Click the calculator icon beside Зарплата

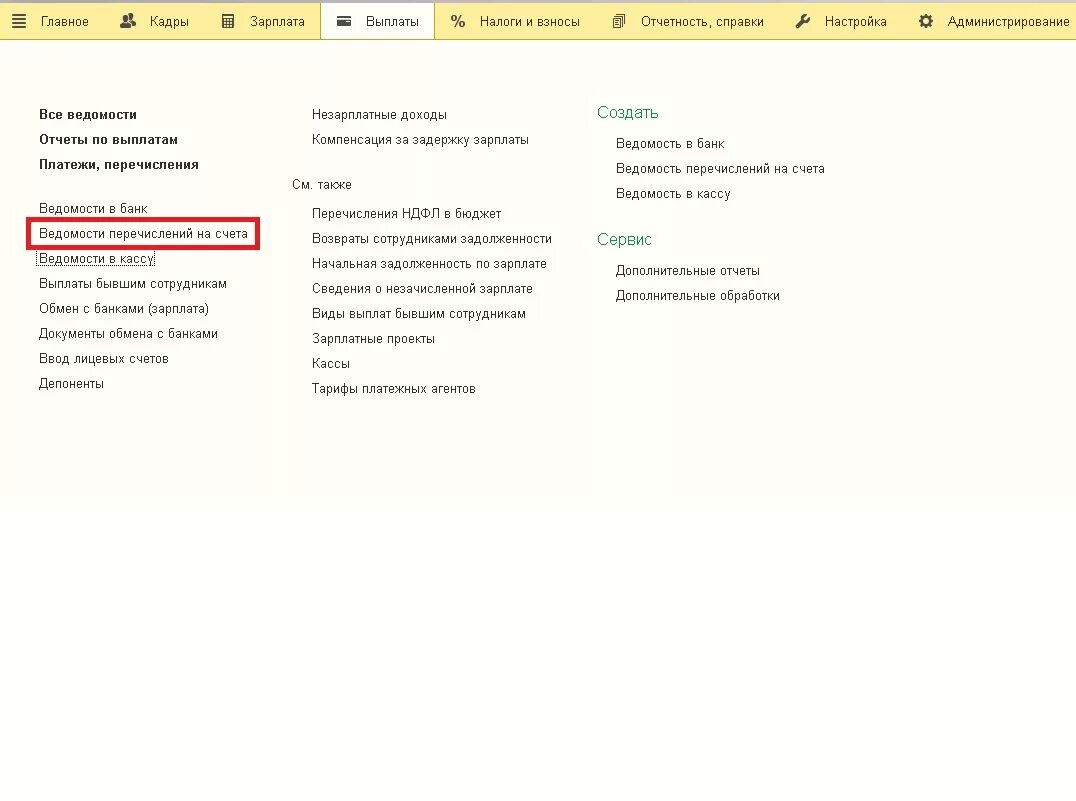coord(230,19)
